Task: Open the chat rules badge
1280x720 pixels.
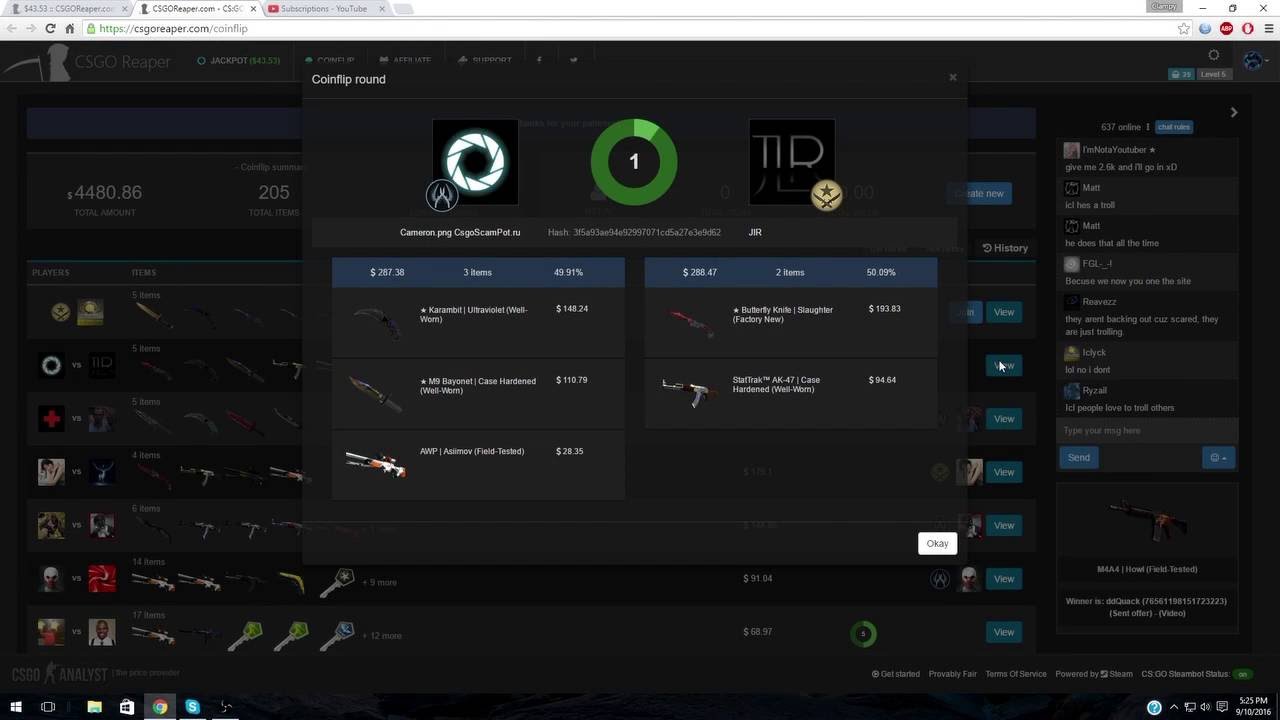Action: tap(1174, 127)
